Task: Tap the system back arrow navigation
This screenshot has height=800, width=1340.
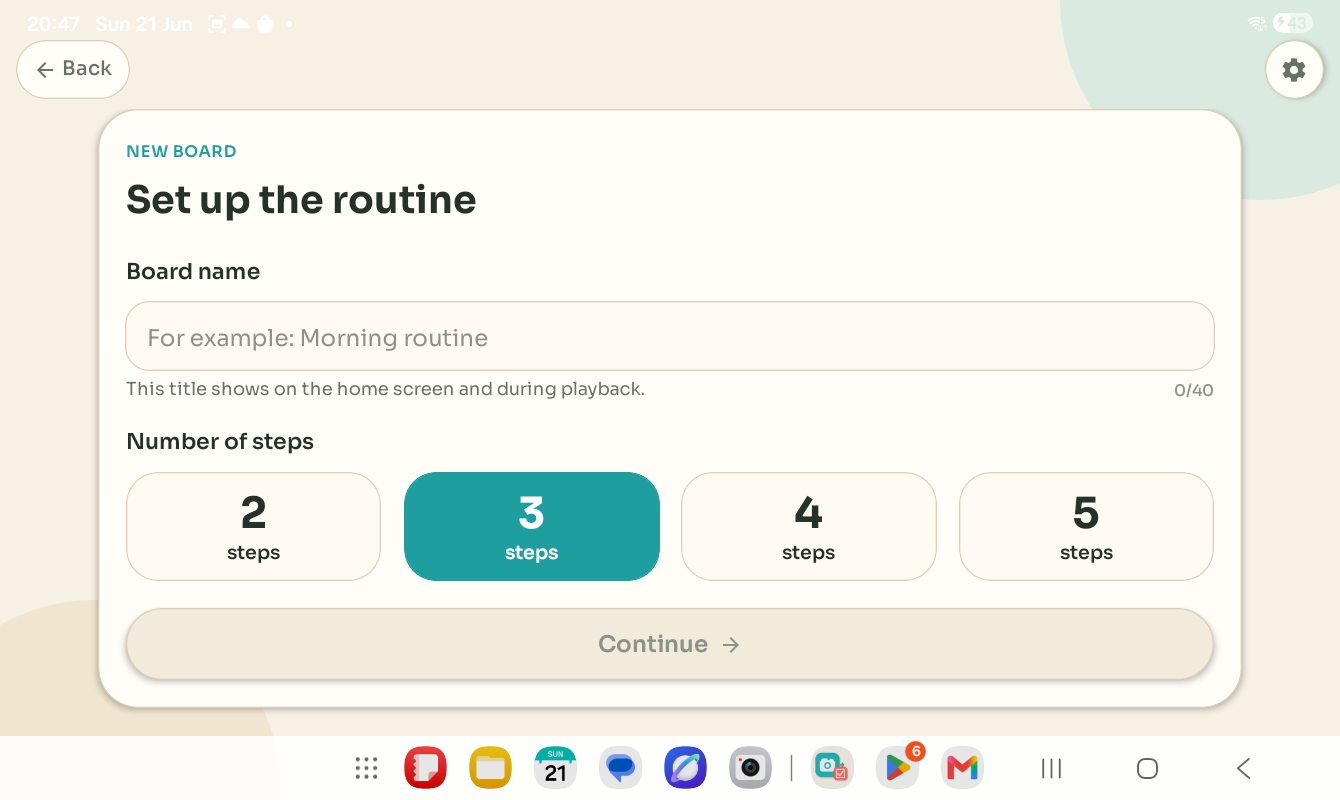Action: pos(1243,768)
